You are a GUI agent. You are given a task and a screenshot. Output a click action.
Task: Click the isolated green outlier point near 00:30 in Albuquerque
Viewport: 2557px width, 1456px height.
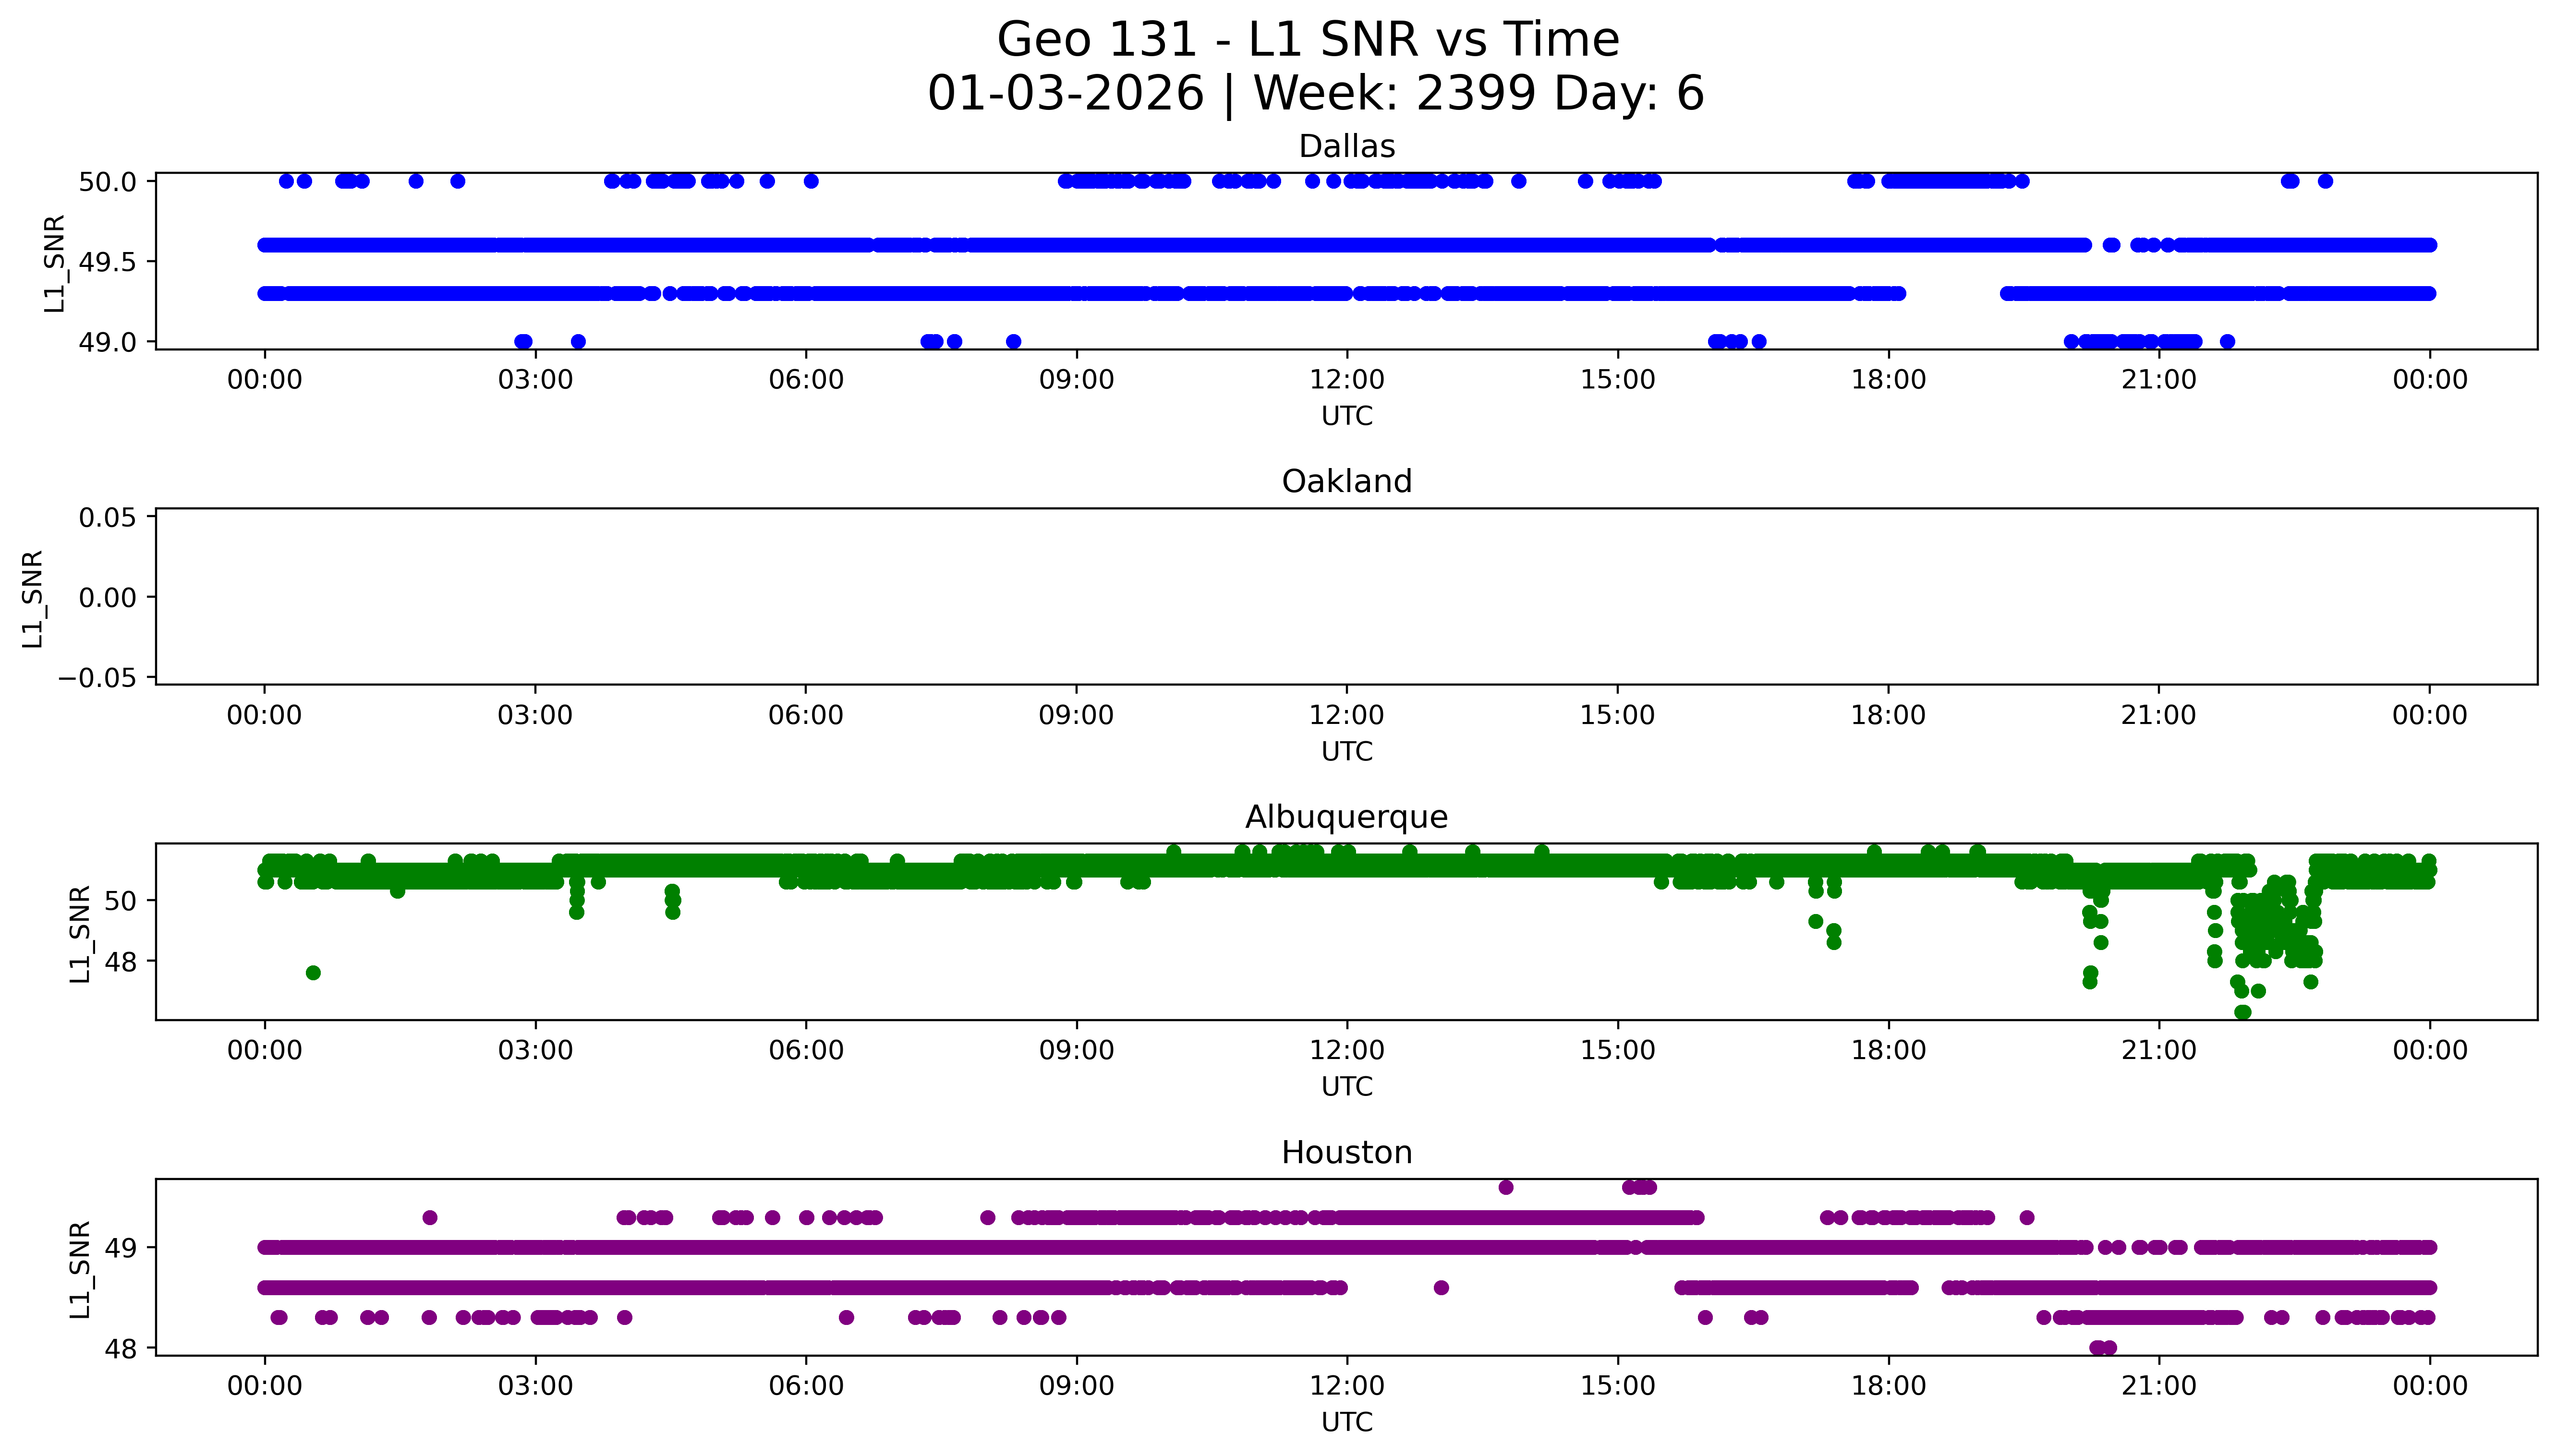pyautogui.click(x=313, y=973)
